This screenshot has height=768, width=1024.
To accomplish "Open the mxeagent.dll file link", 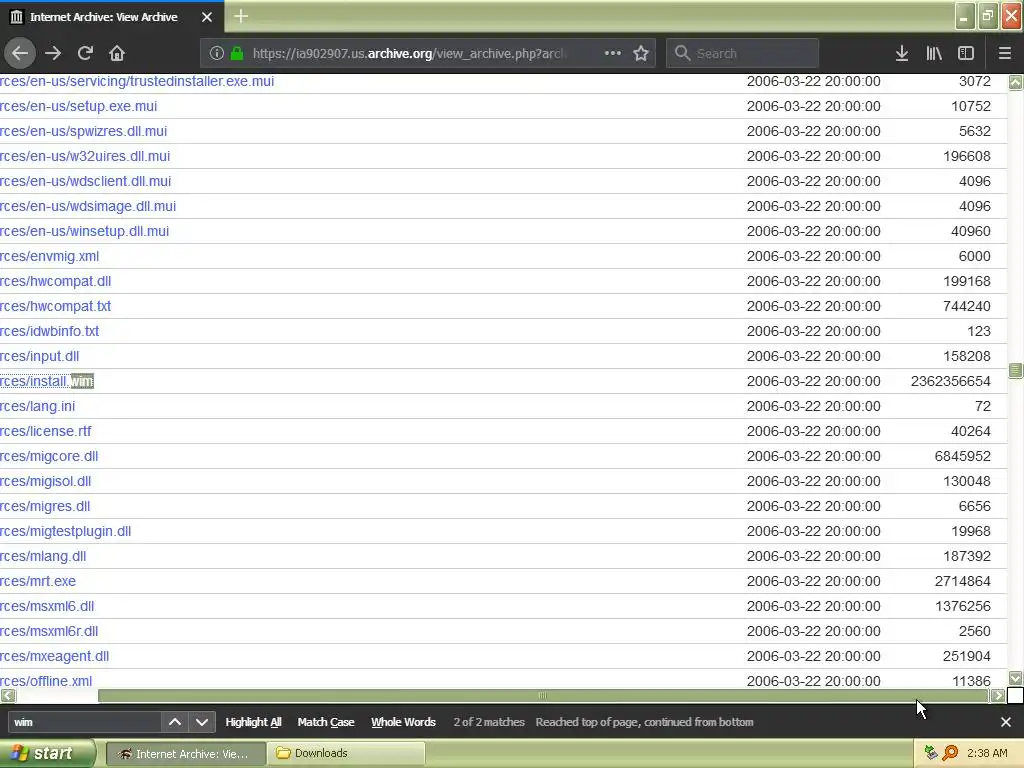I will coord(54,656).
